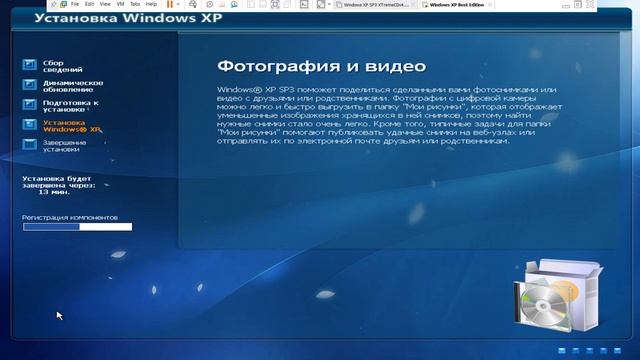
Task: Click the icon beside Установка Windows XP step
Action: click(x=29, y=124)
